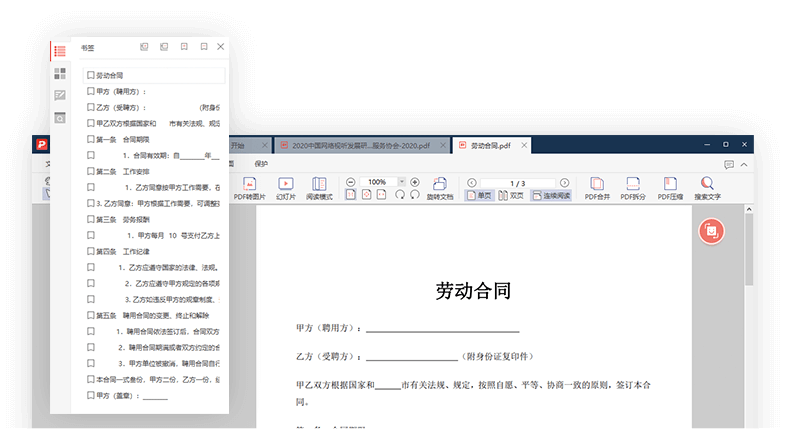The width and height of the screenshot is (785, 429).
Task: Open the zoom percentage dropdown
Action: coord(400,182)
